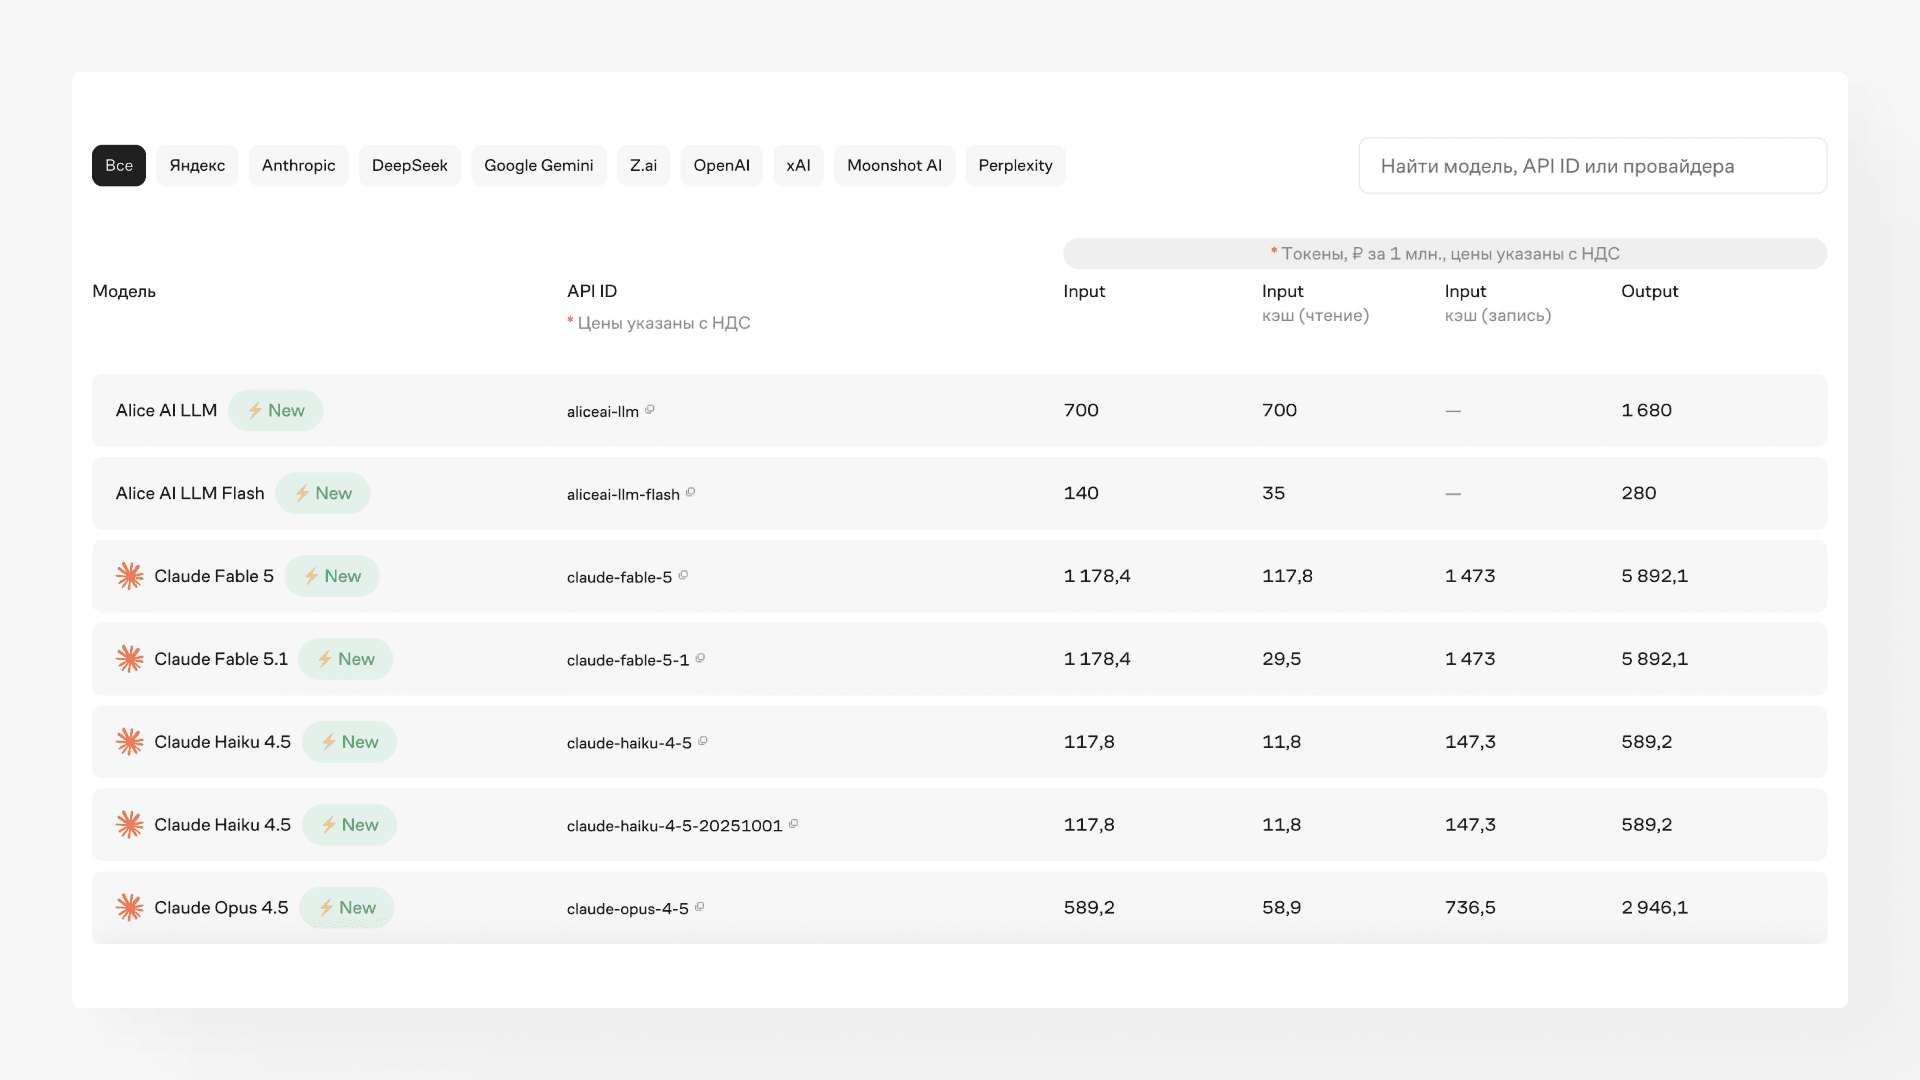Select the model name 'Claude Opus 4.5'
Image resolution: width=1920 pixels, height=1080 pixels.
coord(221,908)
